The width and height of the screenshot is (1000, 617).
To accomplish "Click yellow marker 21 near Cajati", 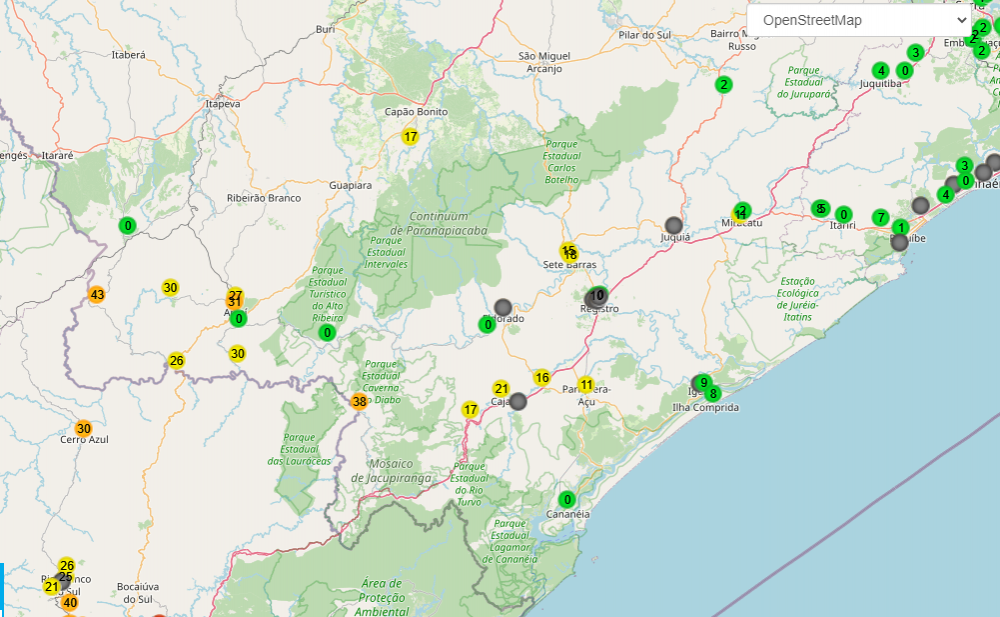I will point(502,388).
